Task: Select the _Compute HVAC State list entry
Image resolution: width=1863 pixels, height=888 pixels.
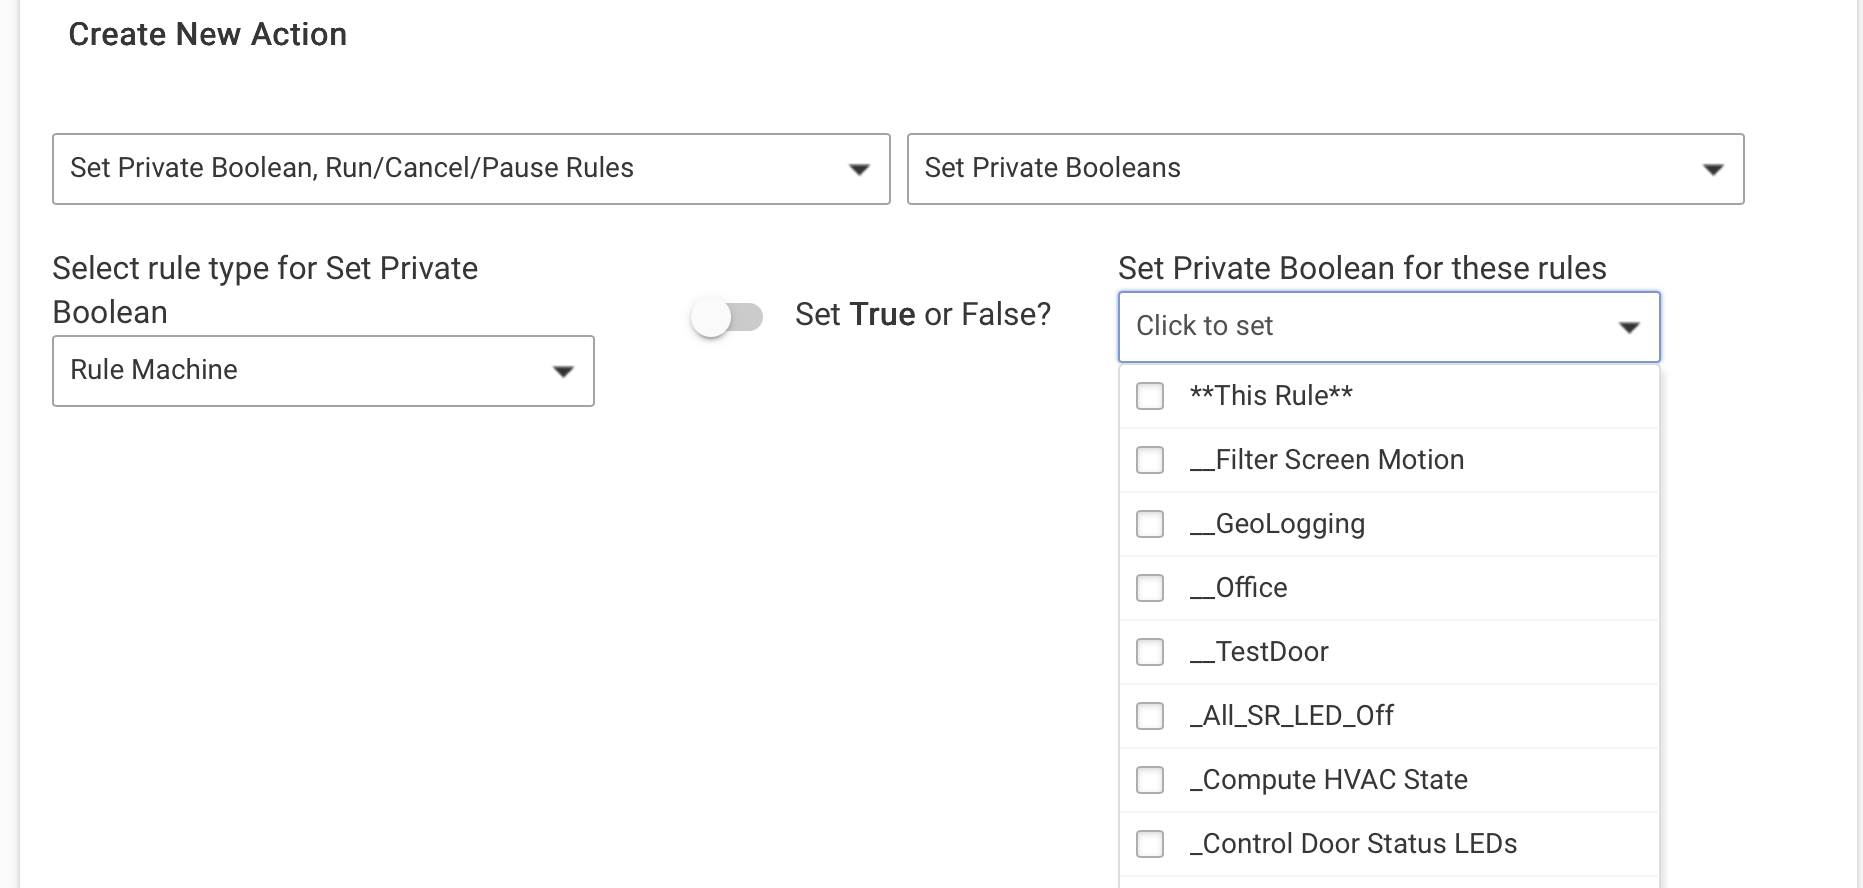Action: (x=1328, y=780)
